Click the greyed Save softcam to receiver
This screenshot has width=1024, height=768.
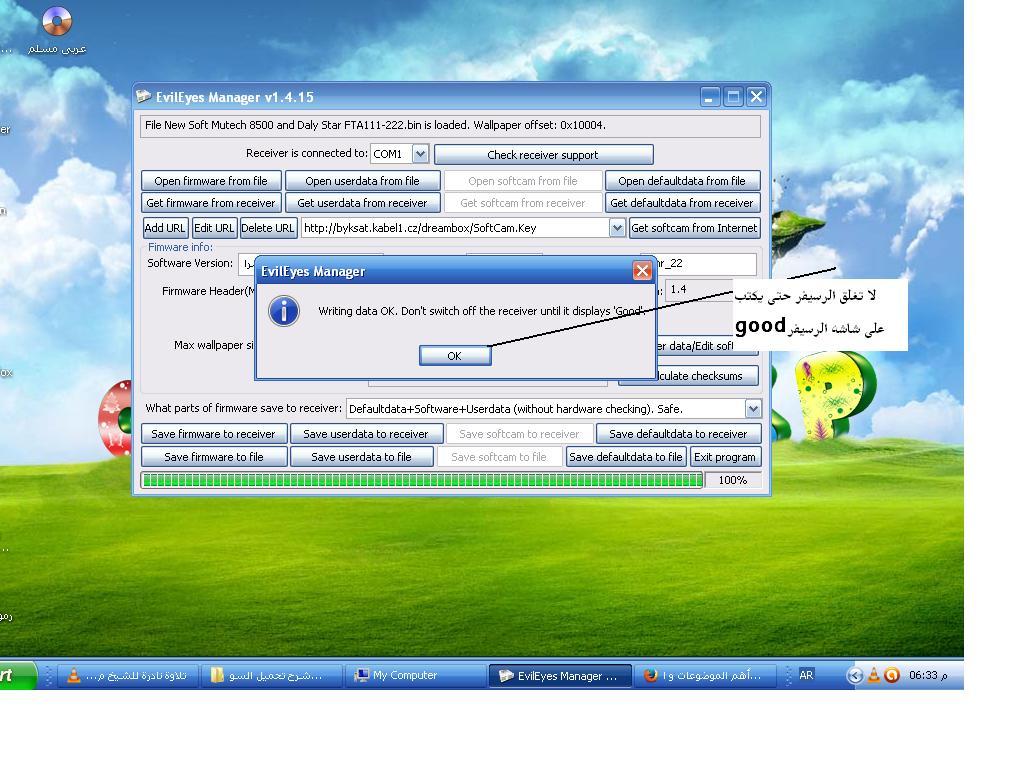click(520, 434)
